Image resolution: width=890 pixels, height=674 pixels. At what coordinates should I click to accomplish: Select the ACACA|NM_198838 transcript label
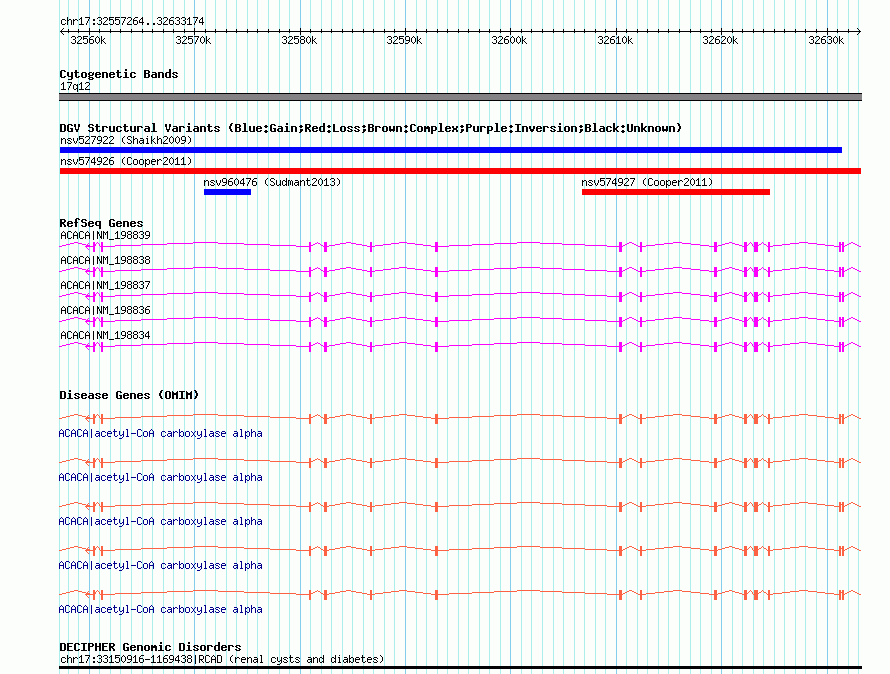105,260
